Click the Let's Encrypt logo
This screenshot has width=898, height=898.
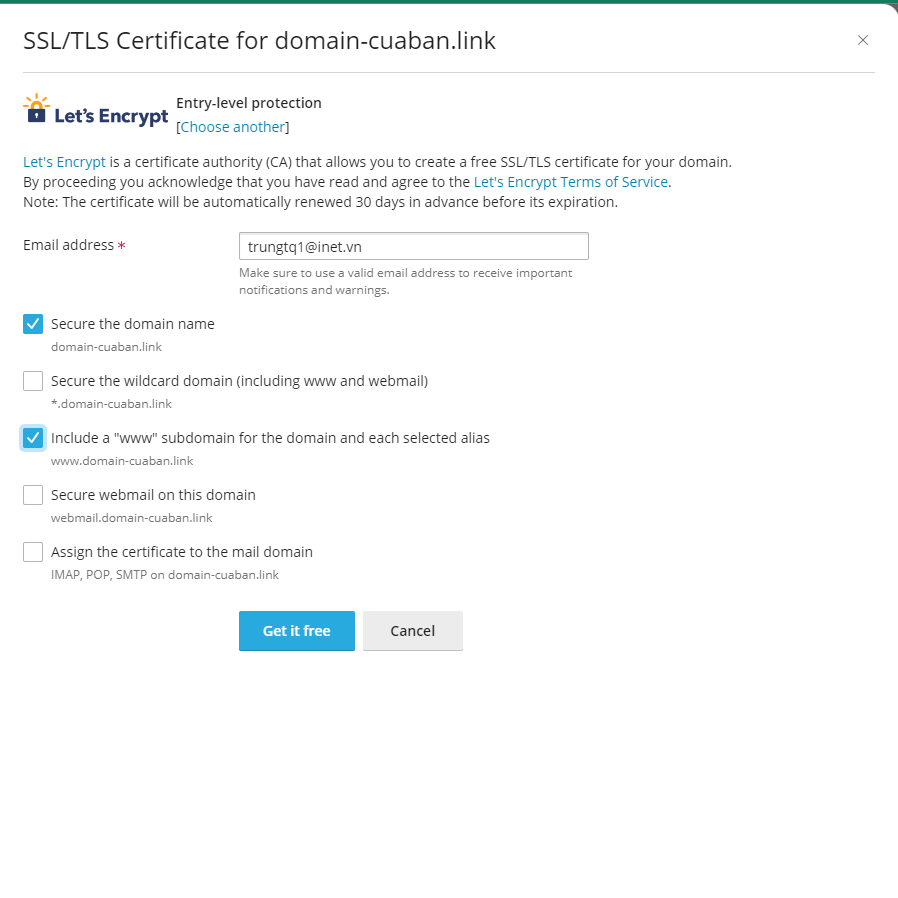coord(96,110)
